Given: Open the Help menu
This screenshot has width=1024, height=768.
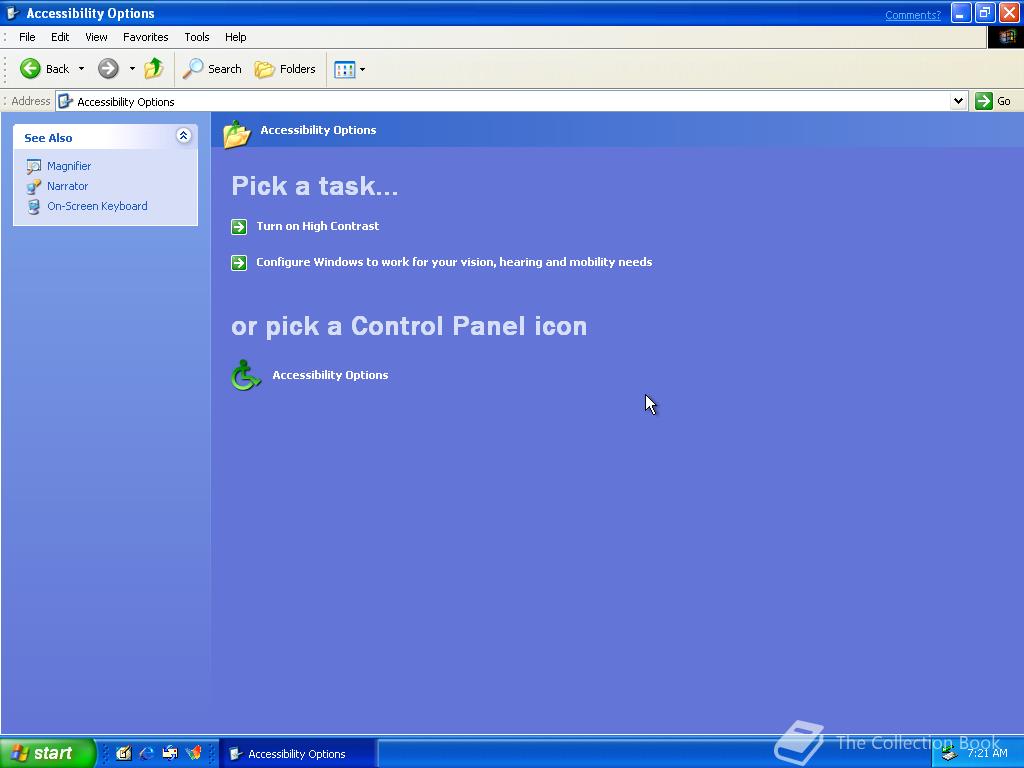Looking at the screenshot, I should pos(236,37).
